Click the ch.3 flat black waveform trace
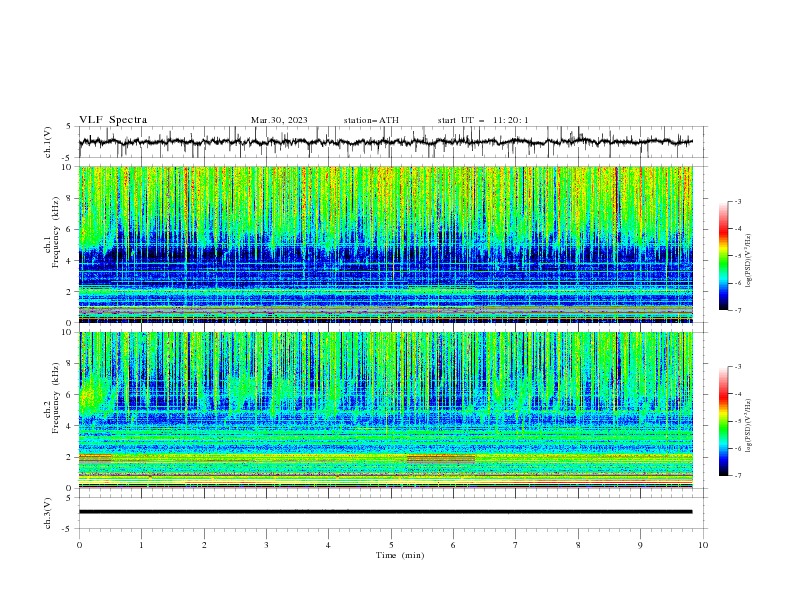The height and width of the screenshot is (612, 792). pos(385,512)
